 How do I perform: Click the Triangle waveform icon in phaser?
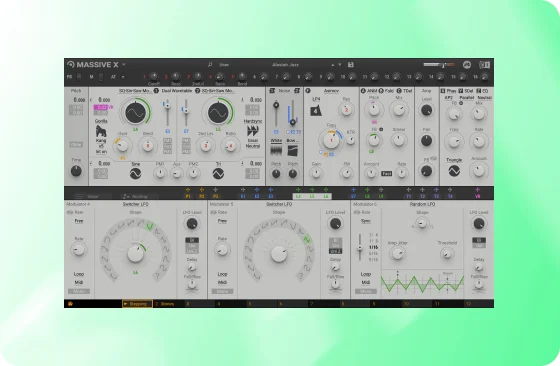tap(454, 171)
